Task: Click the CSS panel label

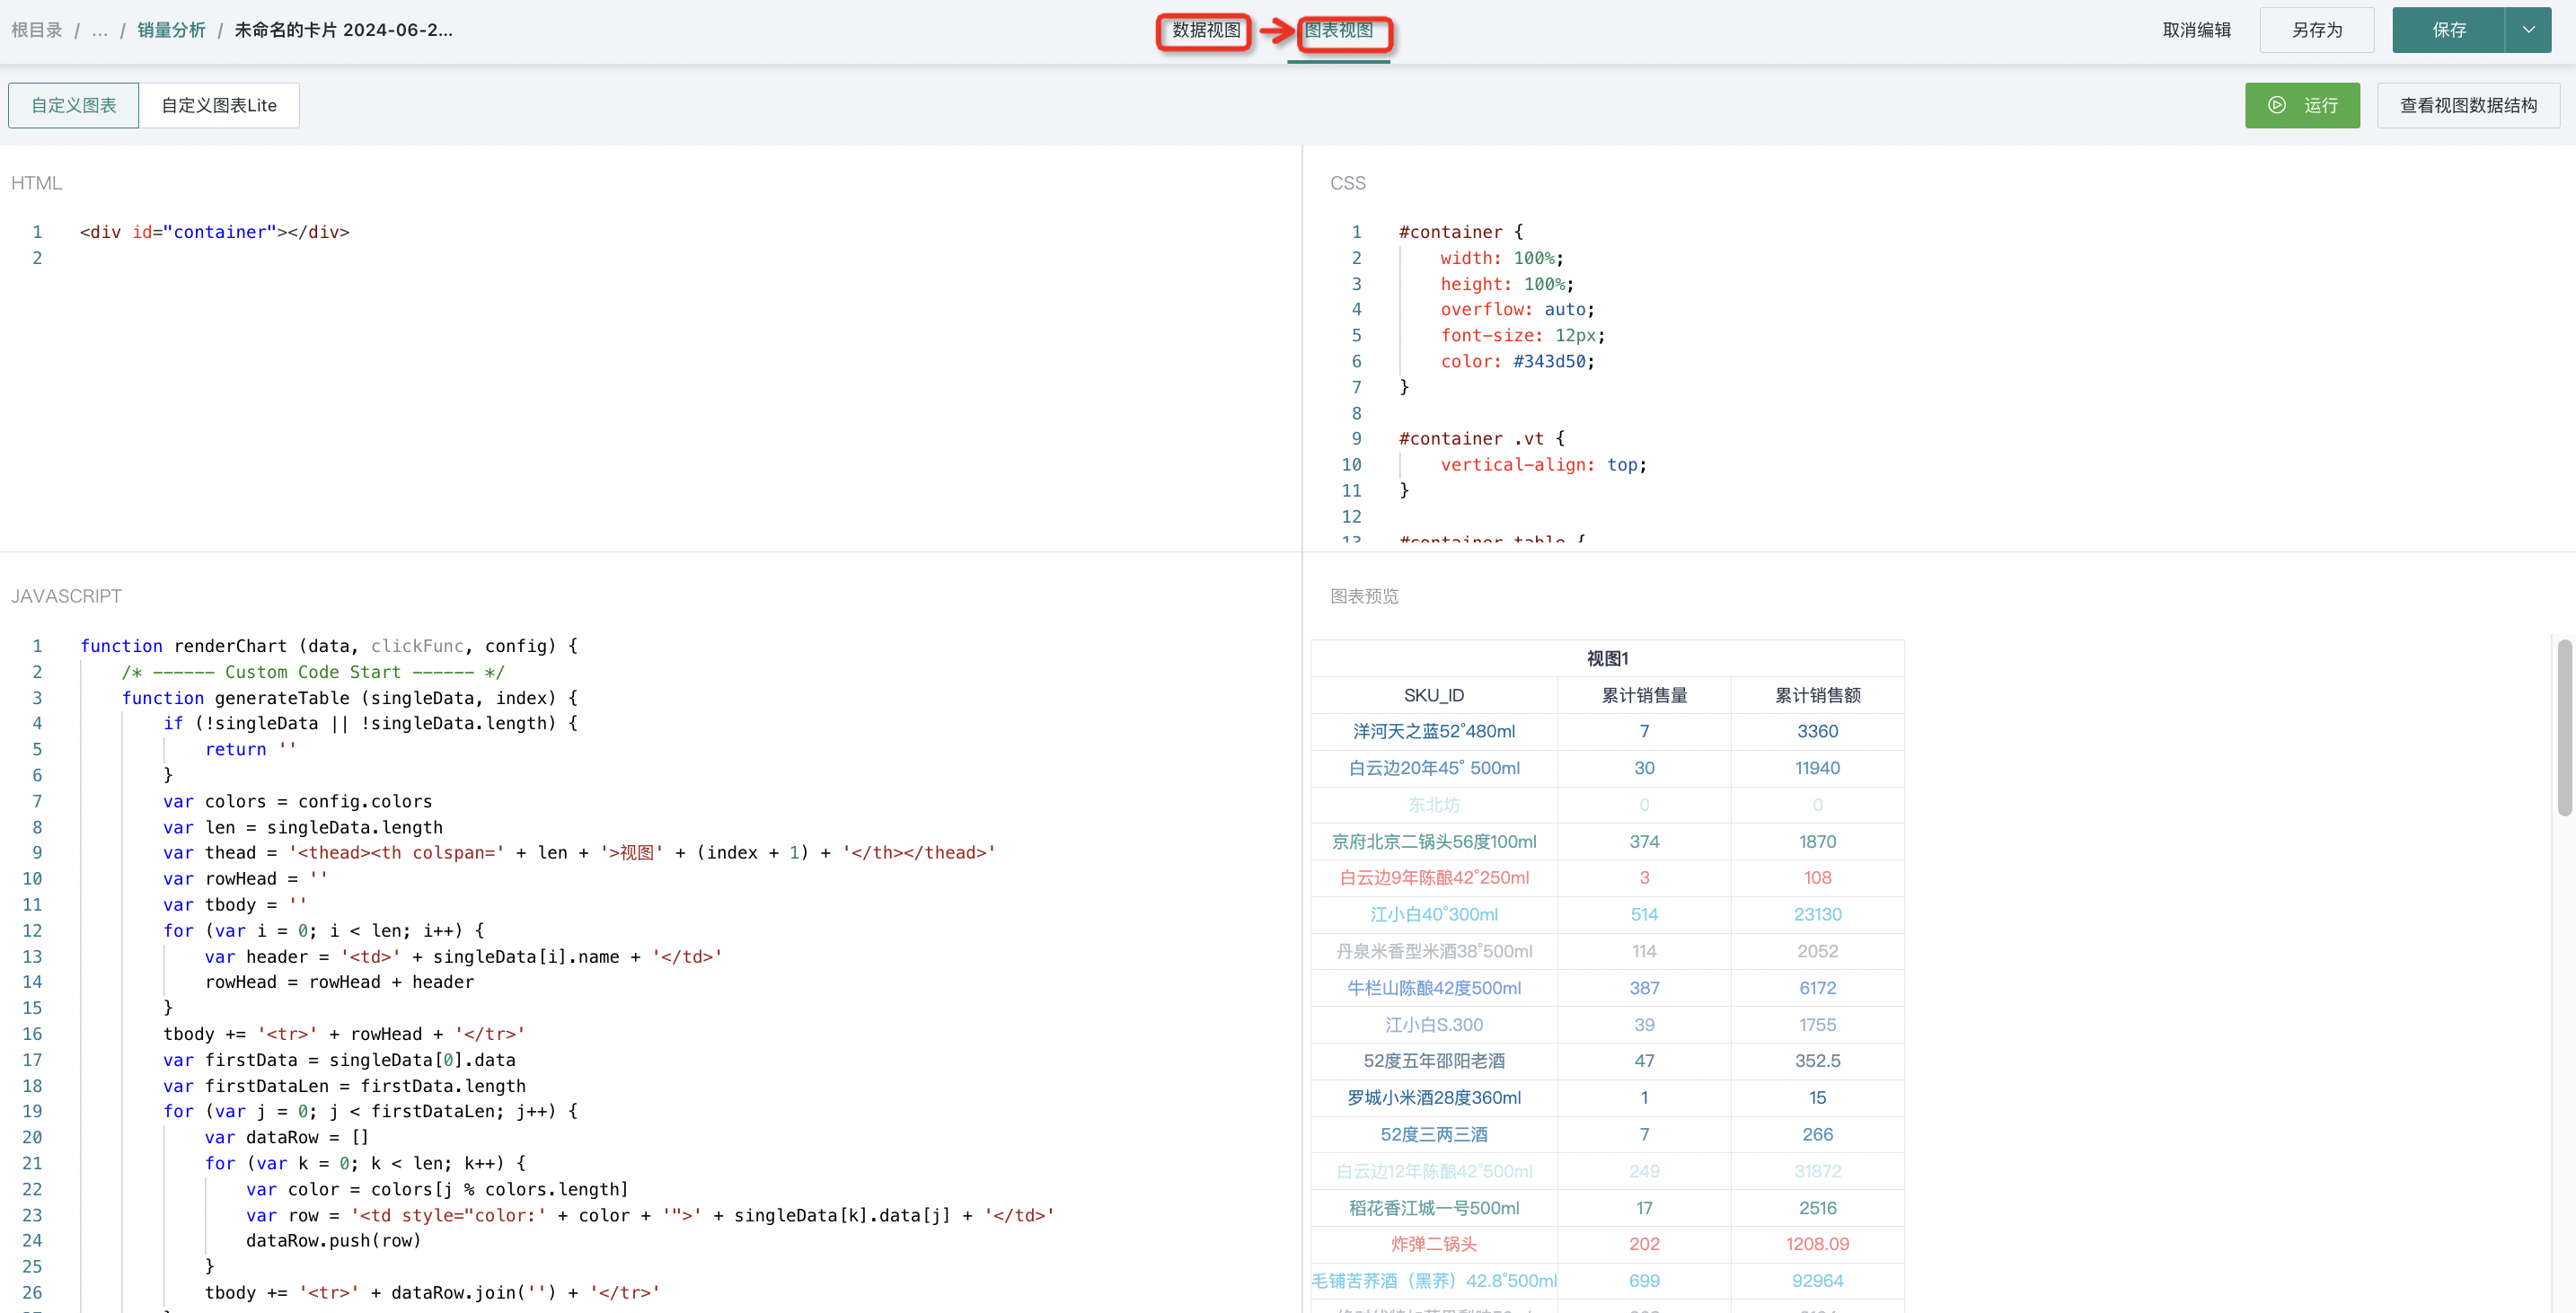Action: [x=1347, y=183]
